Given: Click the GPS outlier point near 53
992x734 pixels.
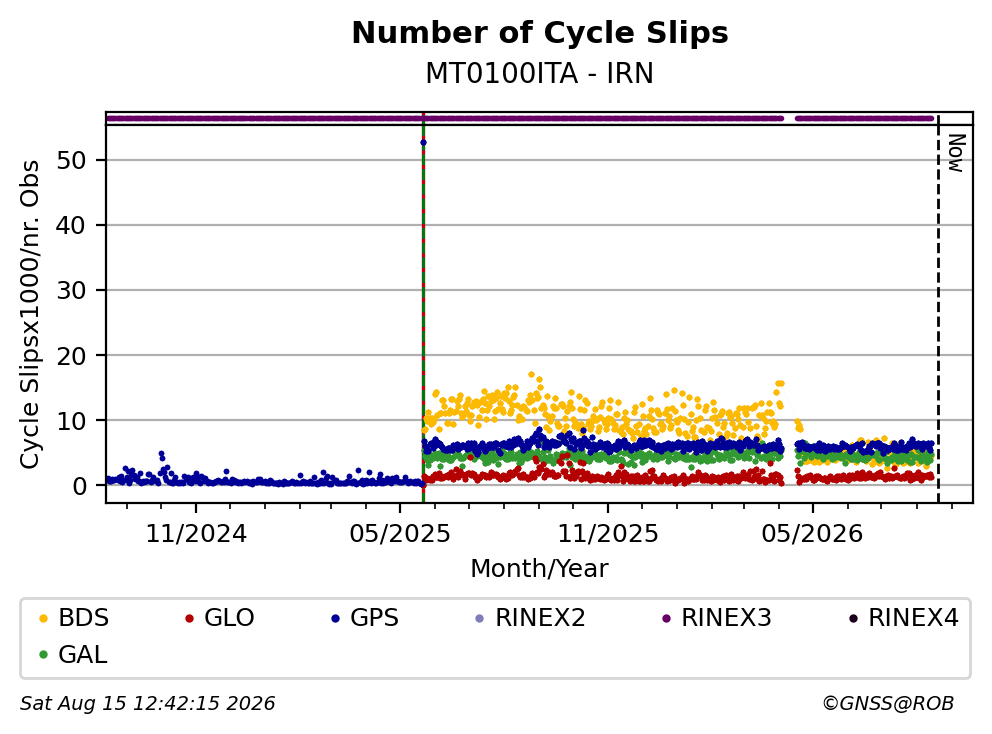Looking at the screenshot, I should click(x=423, y=142).
